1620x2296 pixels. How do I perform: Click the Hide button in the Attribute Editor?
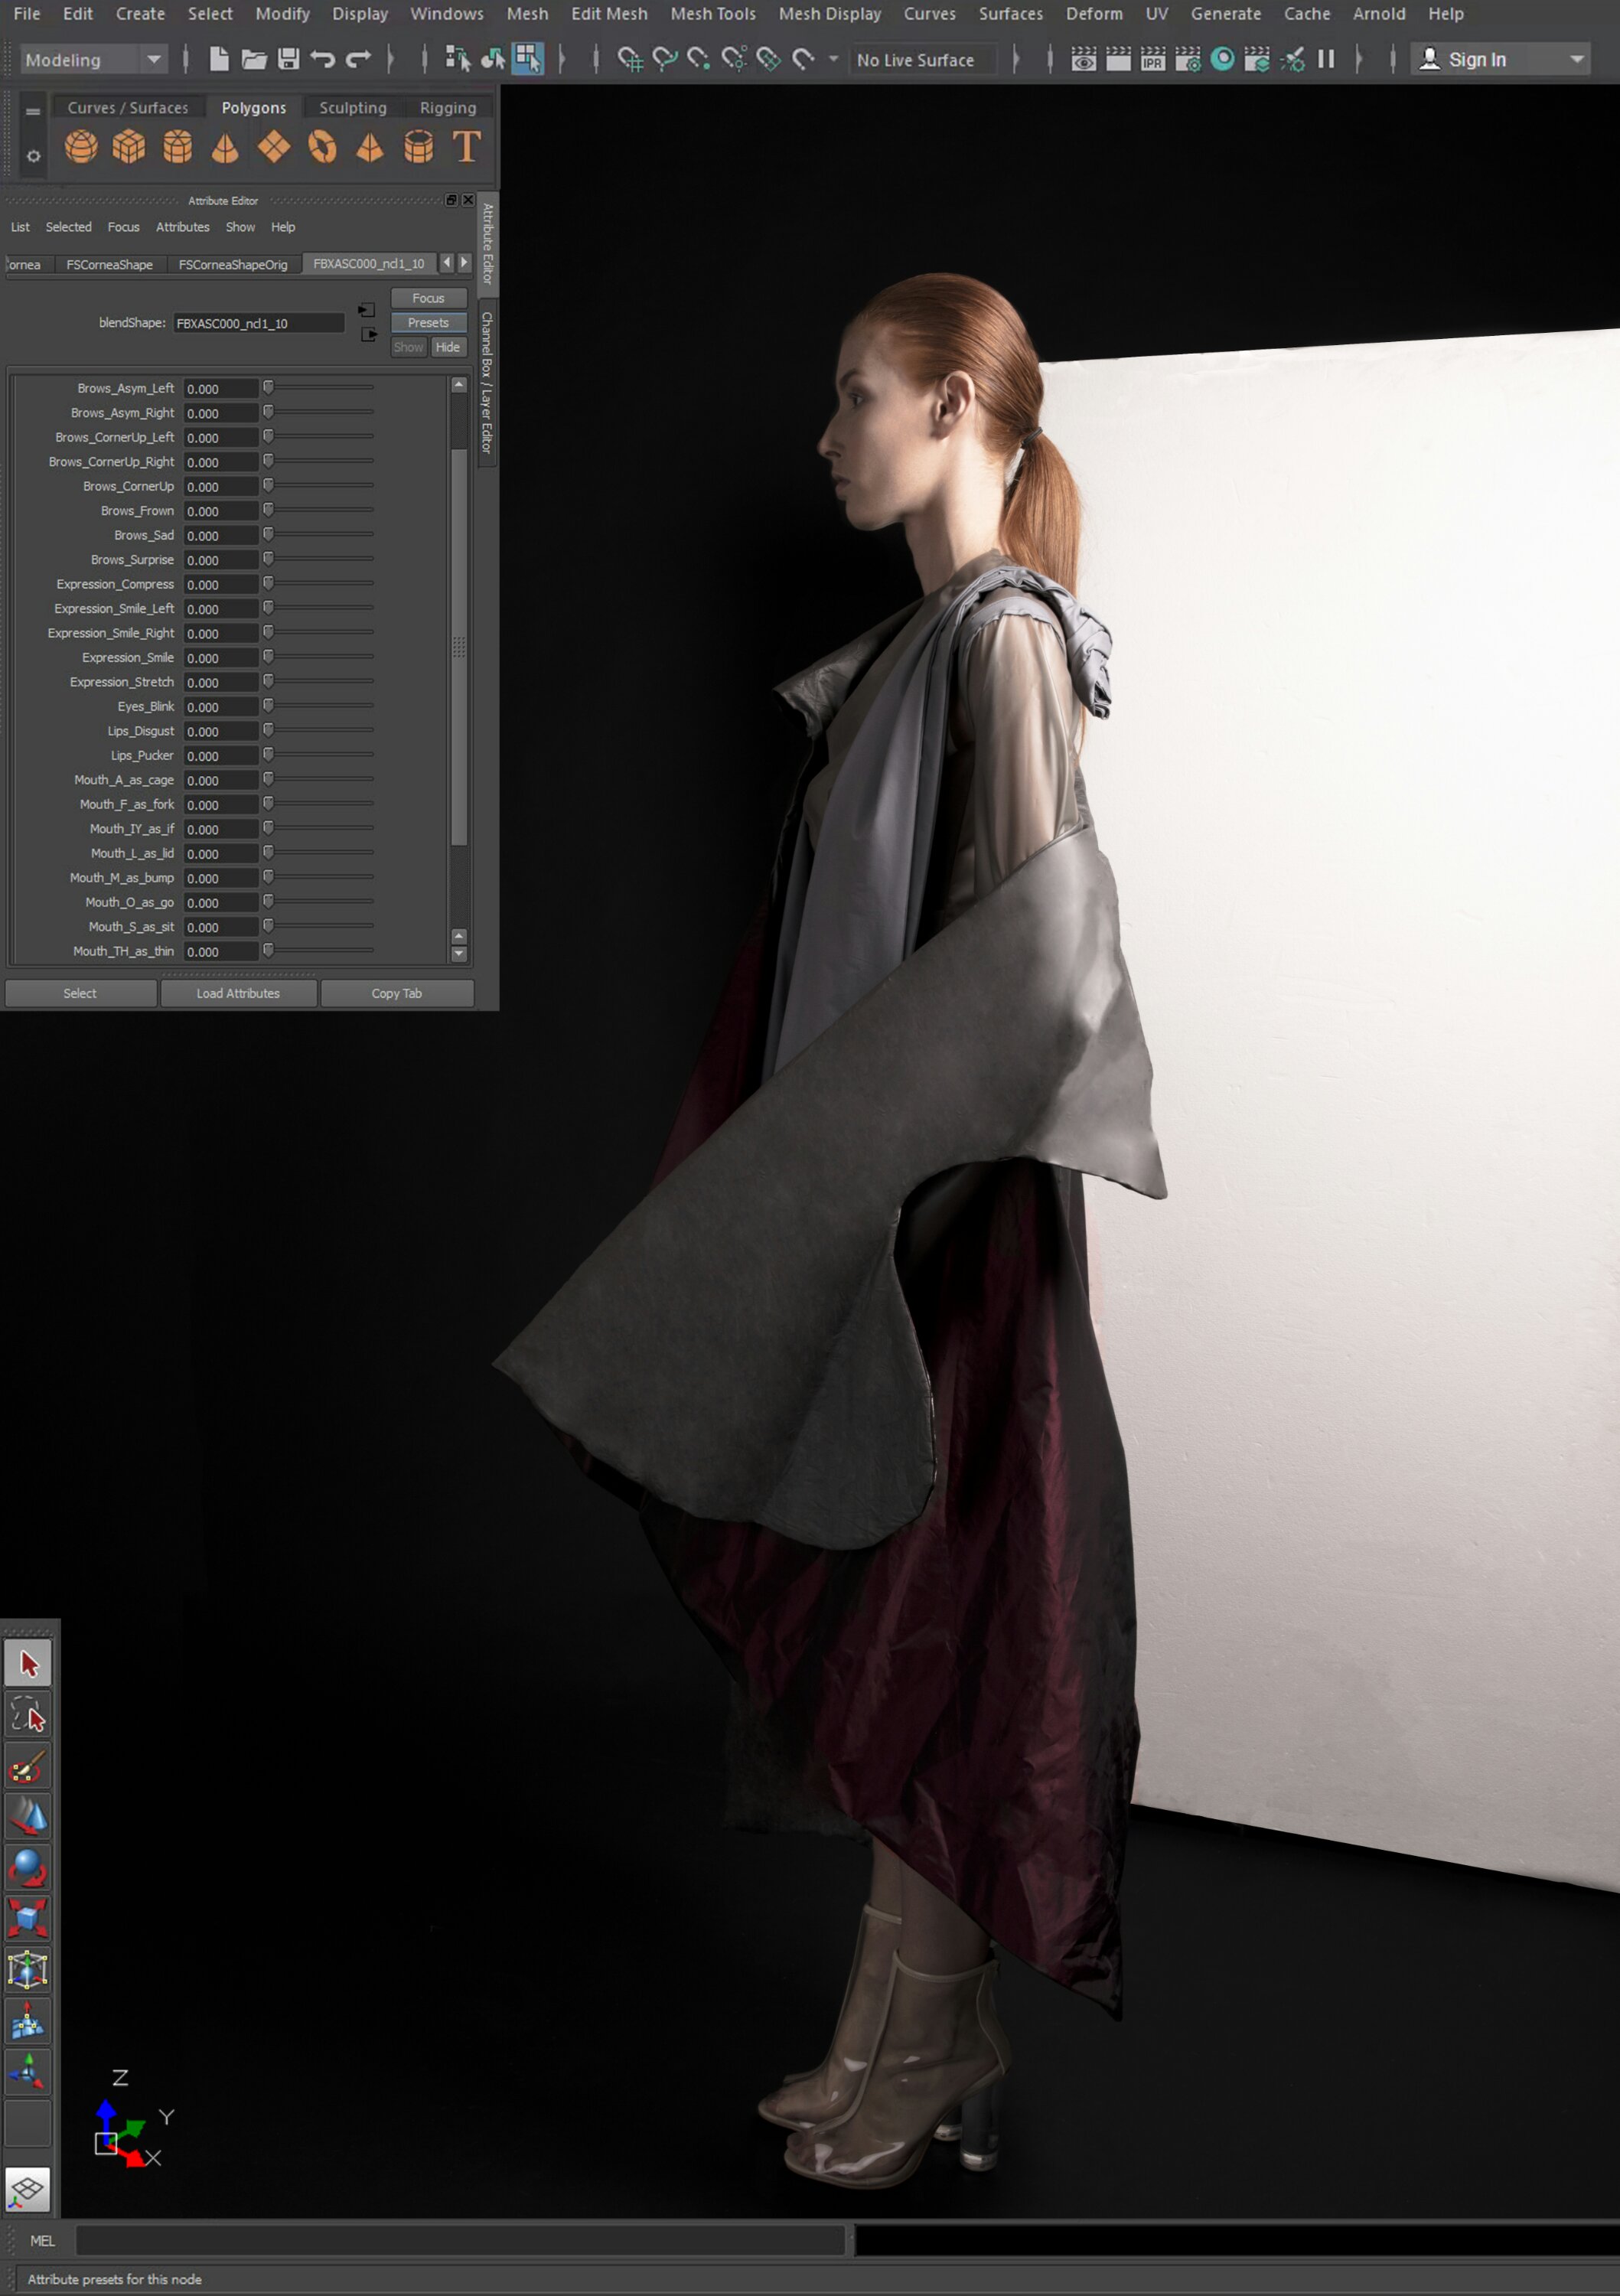tap(448, 347)
